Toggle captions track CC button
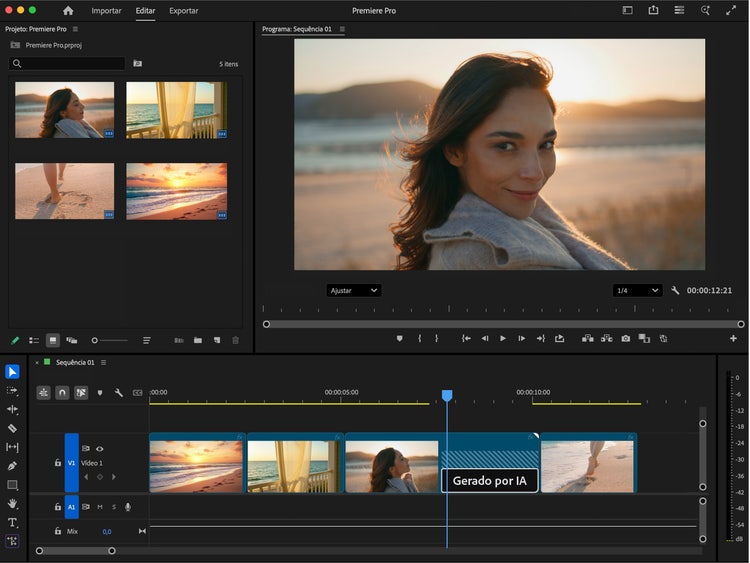The height and width of the screenshot is (563, 750). tap(137, 393)
